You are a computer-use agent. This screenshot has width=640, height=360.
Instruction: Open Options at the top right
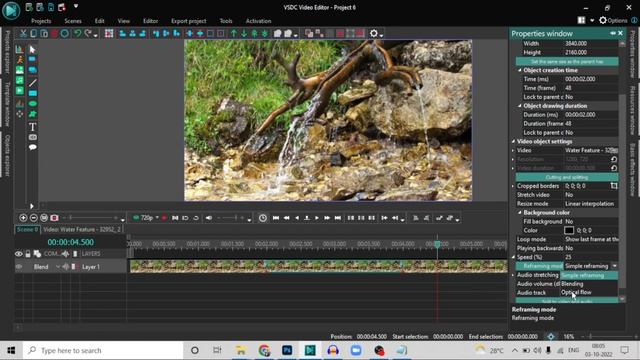click(x=613, y=20)
